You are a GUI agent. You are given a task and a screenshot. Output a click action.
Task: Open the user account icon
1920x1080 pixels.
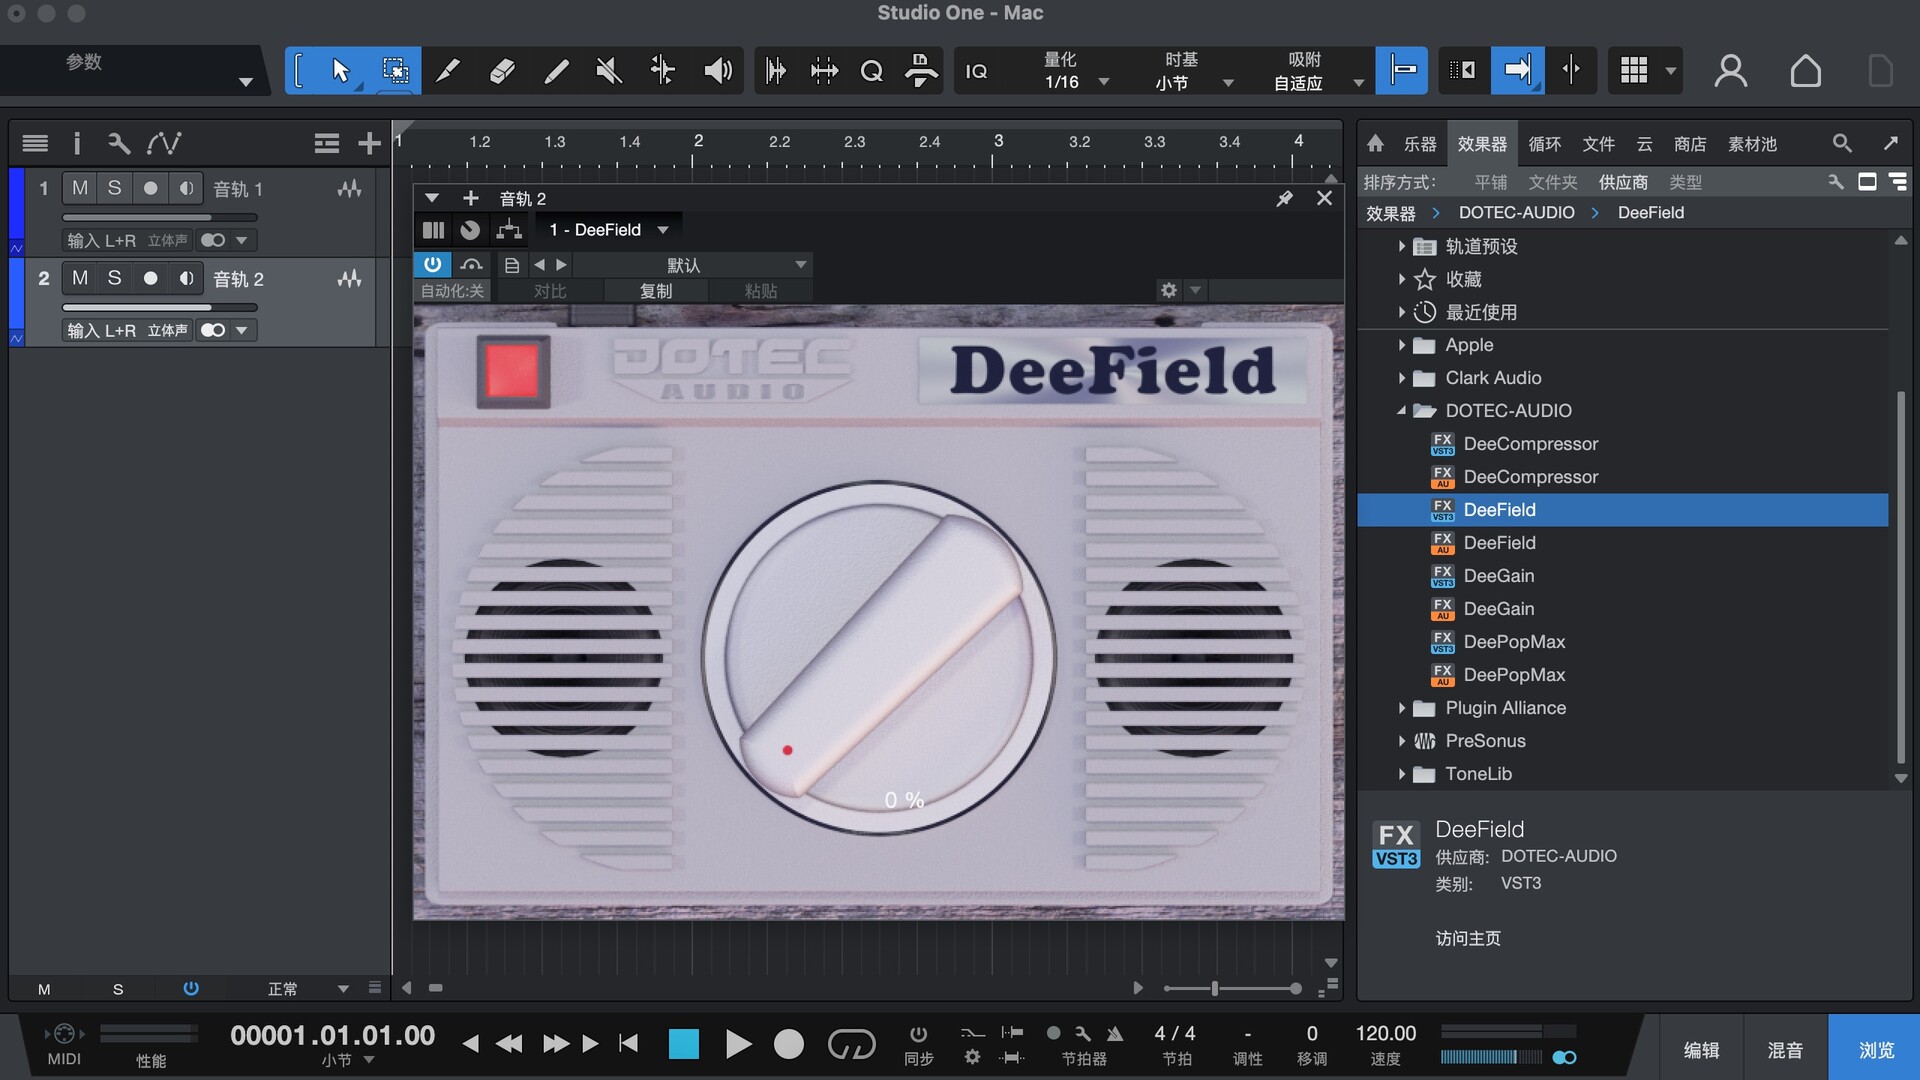(1731, 71)
